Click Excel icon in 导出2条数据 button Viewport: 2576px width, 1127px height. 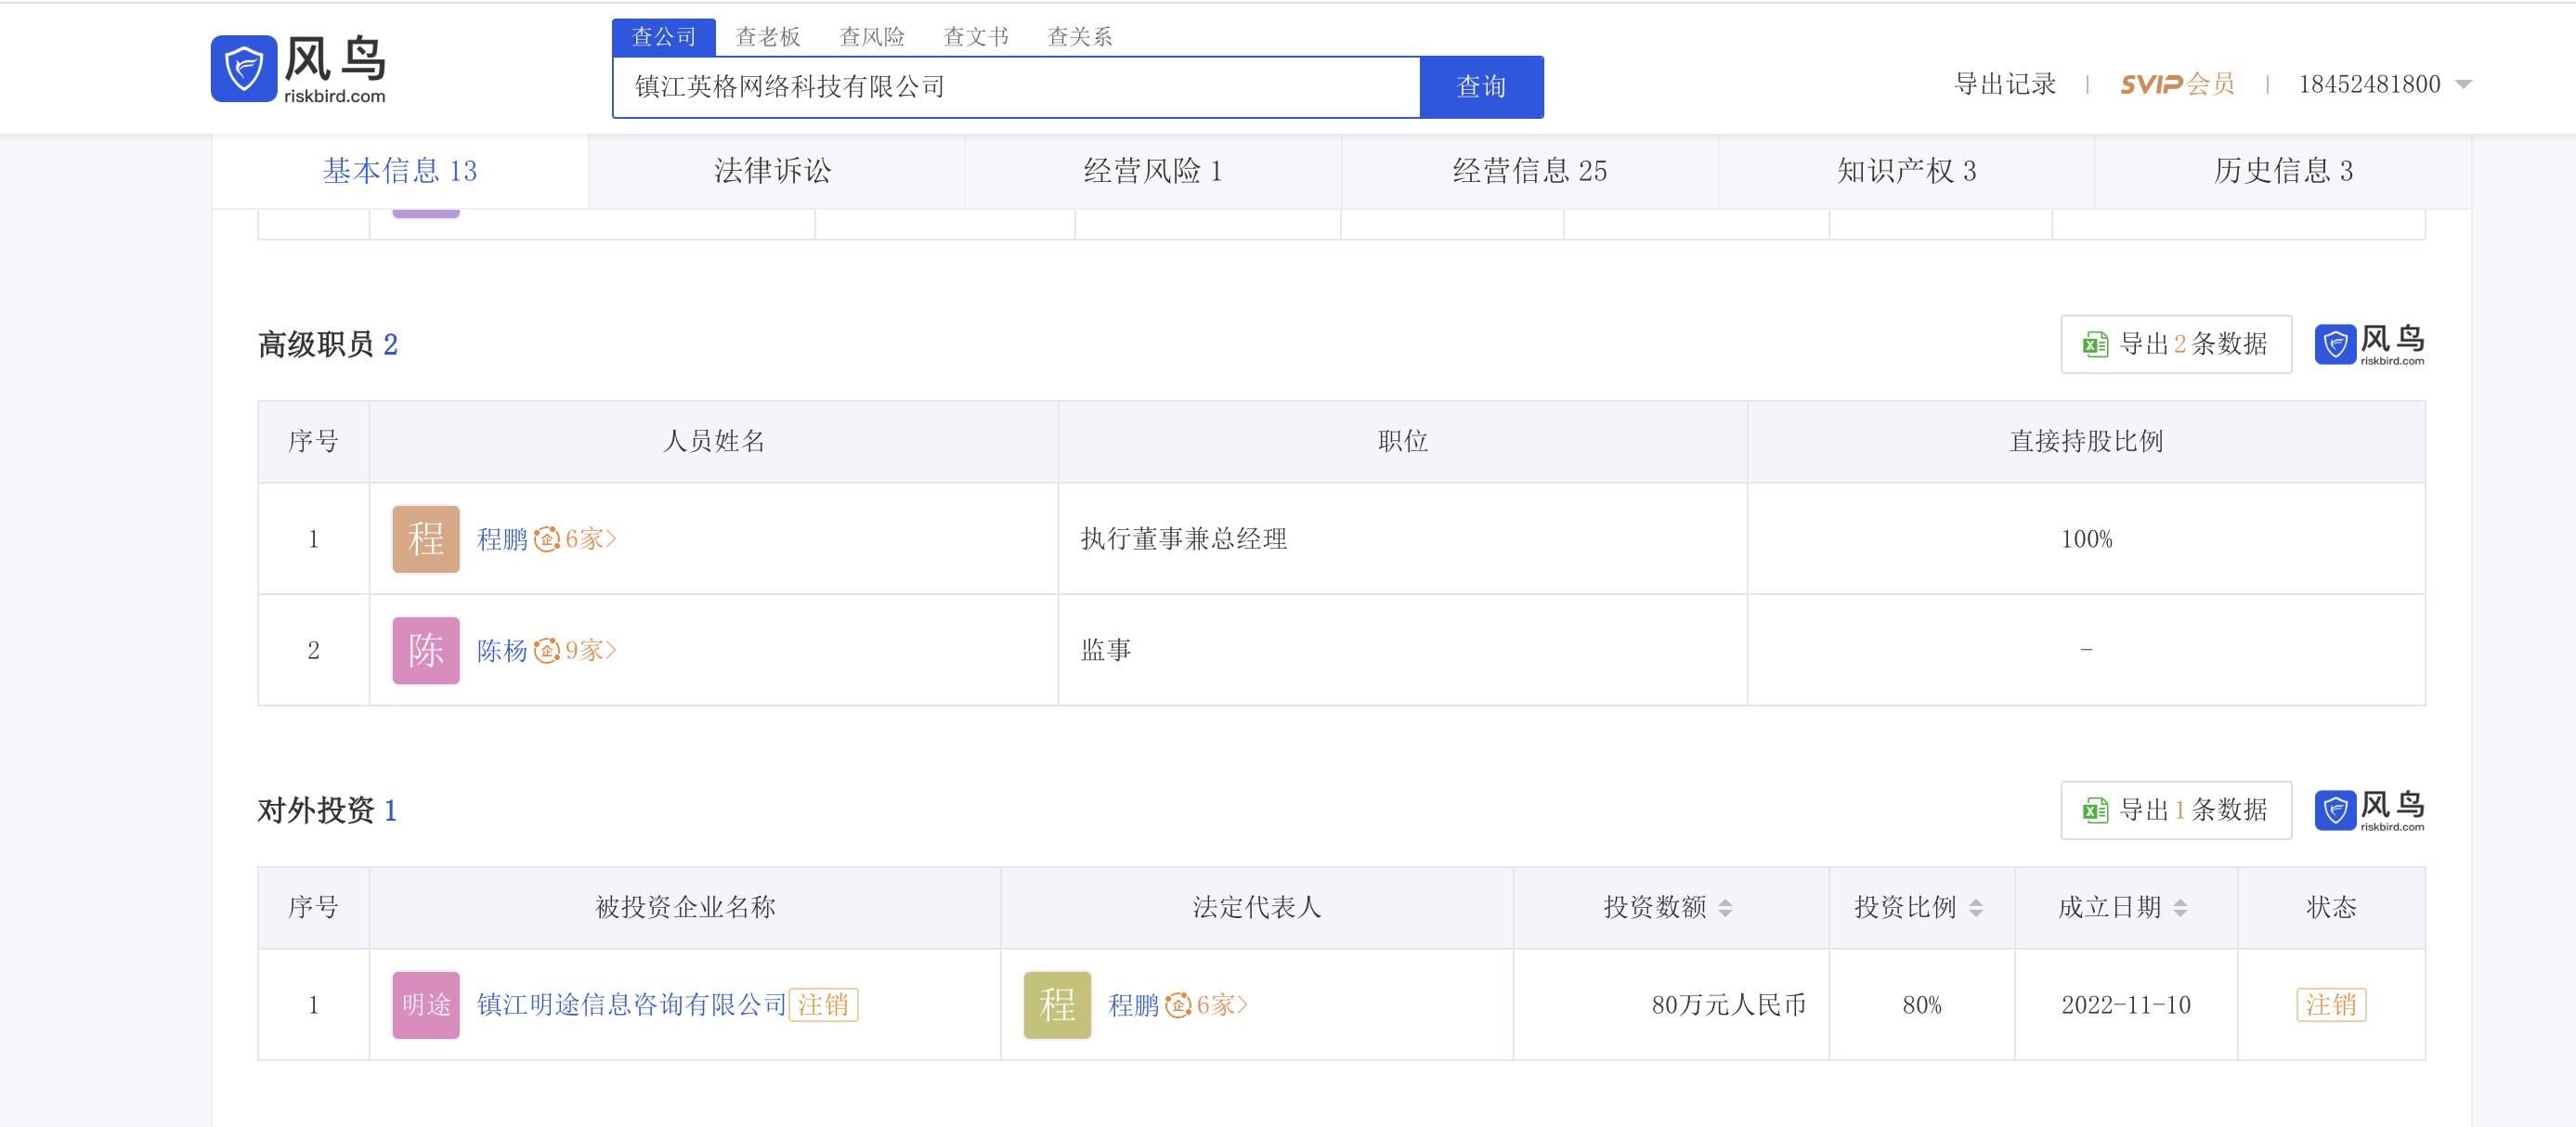pos(2094,345)
